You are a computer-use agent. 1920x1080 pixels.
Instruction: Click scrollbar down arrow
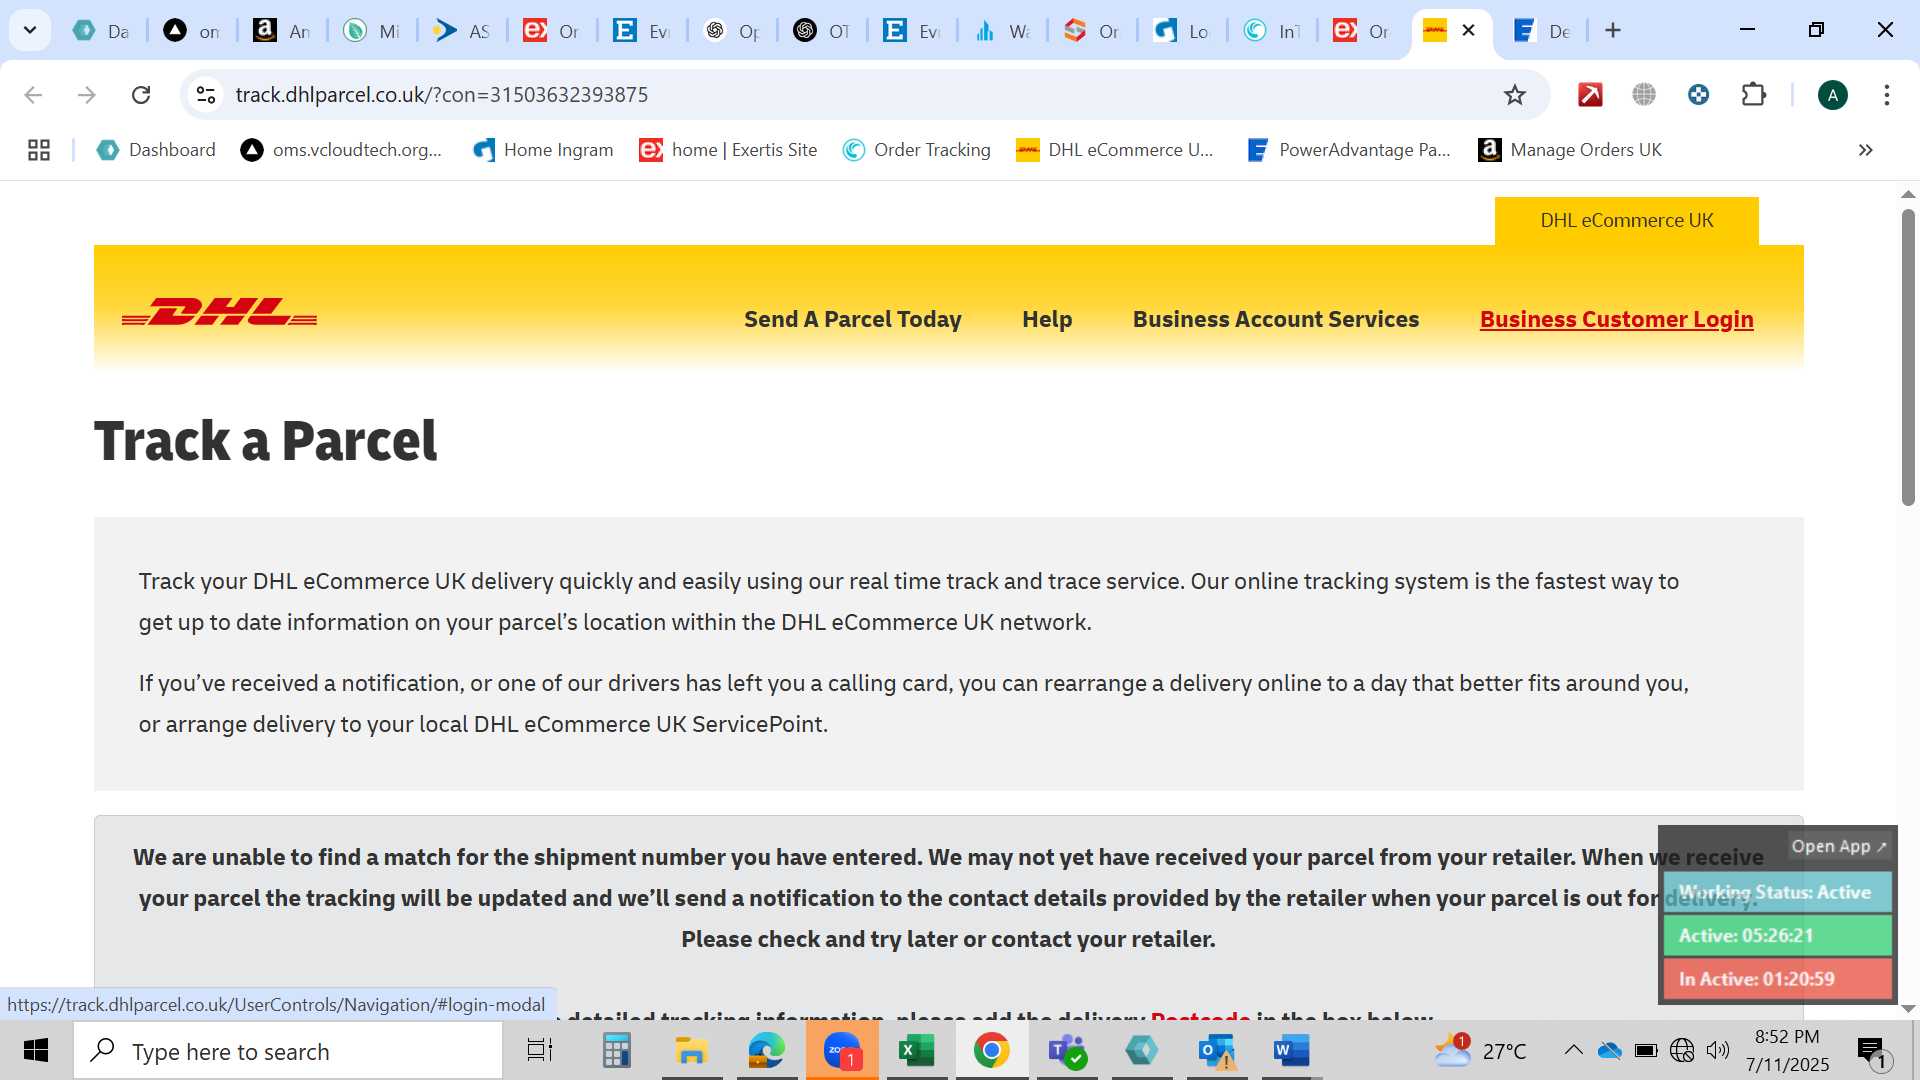tap(1908, 1009)
